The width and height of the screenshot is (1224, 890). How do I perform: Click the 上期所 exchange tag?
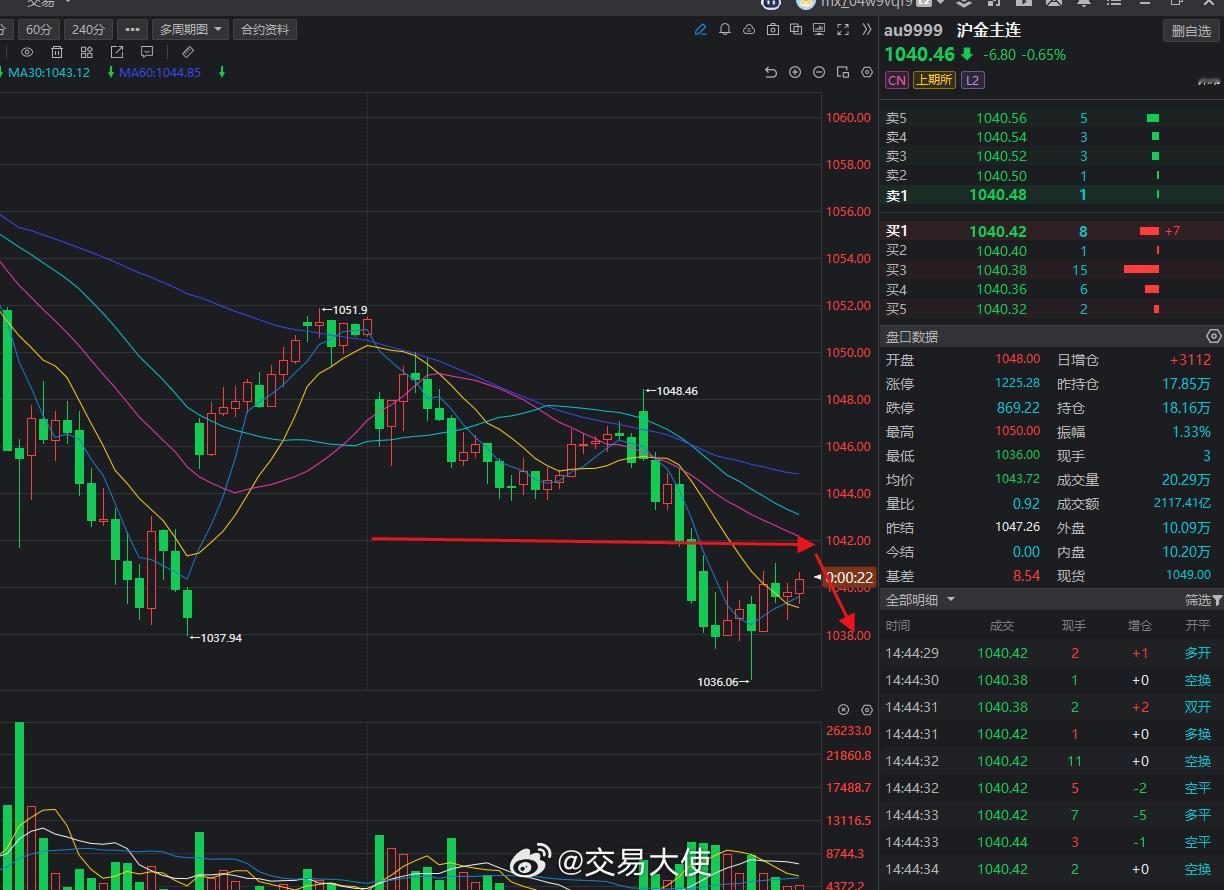pyautogui.click(x=934, y=80)
